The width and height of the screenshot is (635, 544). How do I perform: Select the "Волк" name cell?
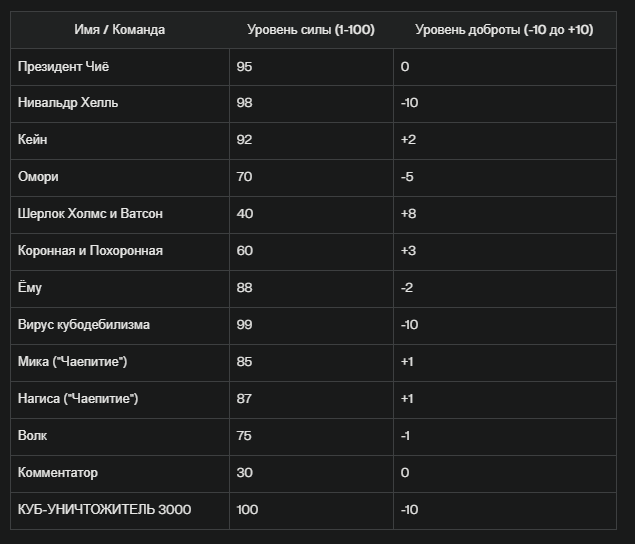(33, 435)
